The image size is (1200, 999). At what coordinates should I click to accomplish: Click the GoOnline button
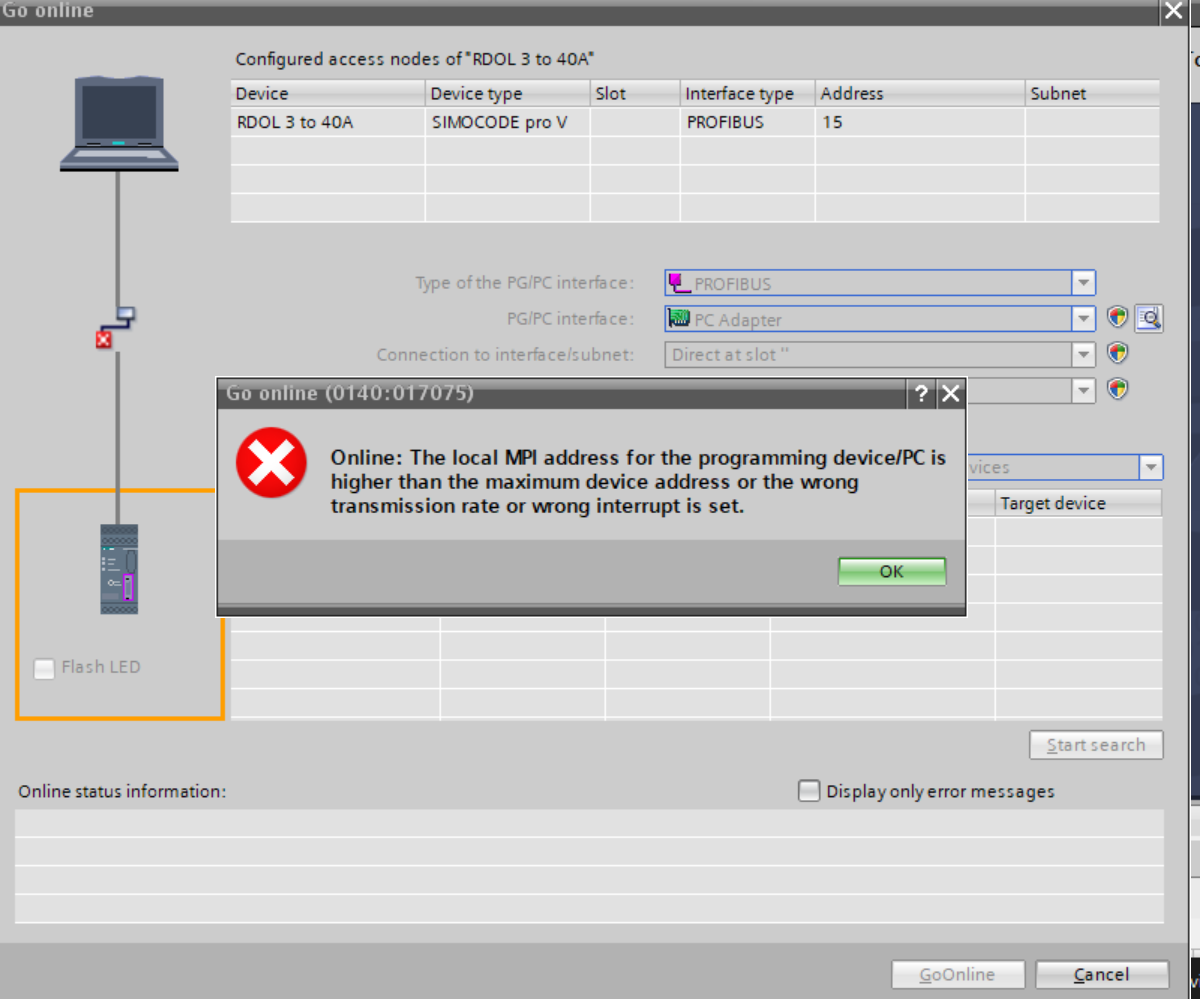958,974
